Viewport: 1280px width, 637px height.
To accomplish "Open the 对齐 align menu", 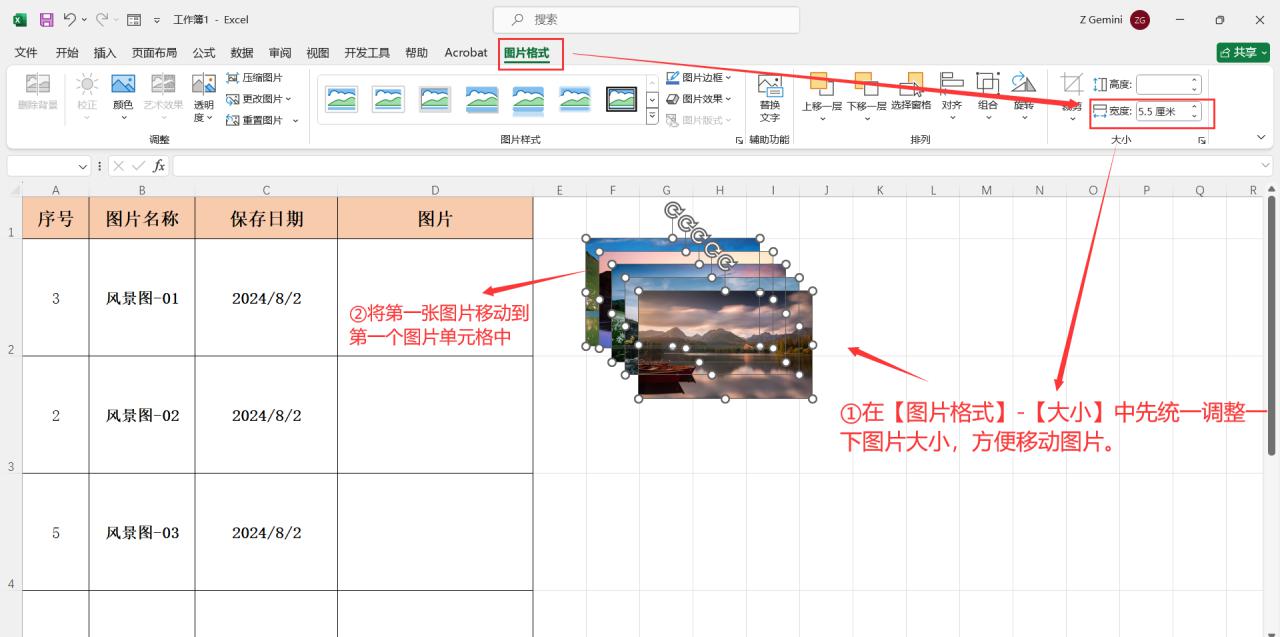I will [951, 97].
